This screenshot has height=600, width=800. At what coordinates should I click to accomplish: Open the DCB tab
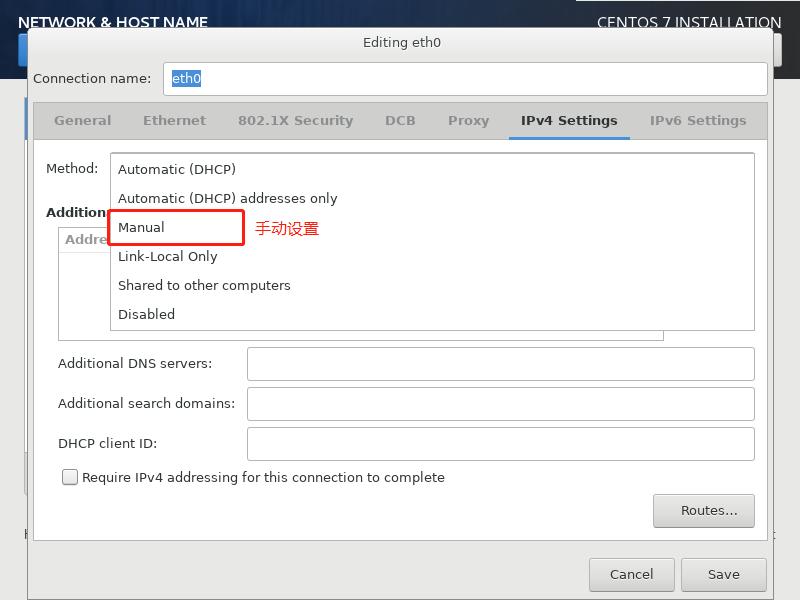coord(400,120)
